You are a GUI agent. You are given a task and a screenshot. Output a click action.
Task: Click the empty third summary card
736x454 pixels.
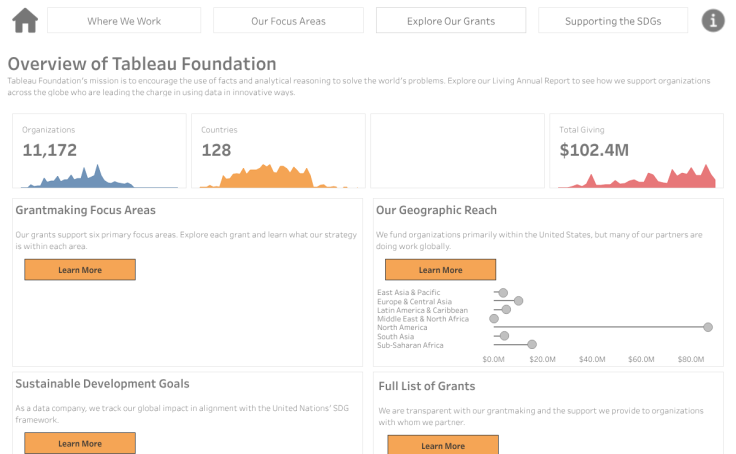point(457,150)
